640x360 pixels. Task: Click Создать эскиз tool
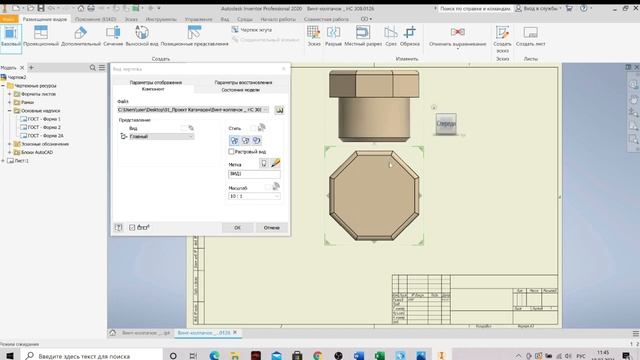pyautogui.click(x=502, y=39)
